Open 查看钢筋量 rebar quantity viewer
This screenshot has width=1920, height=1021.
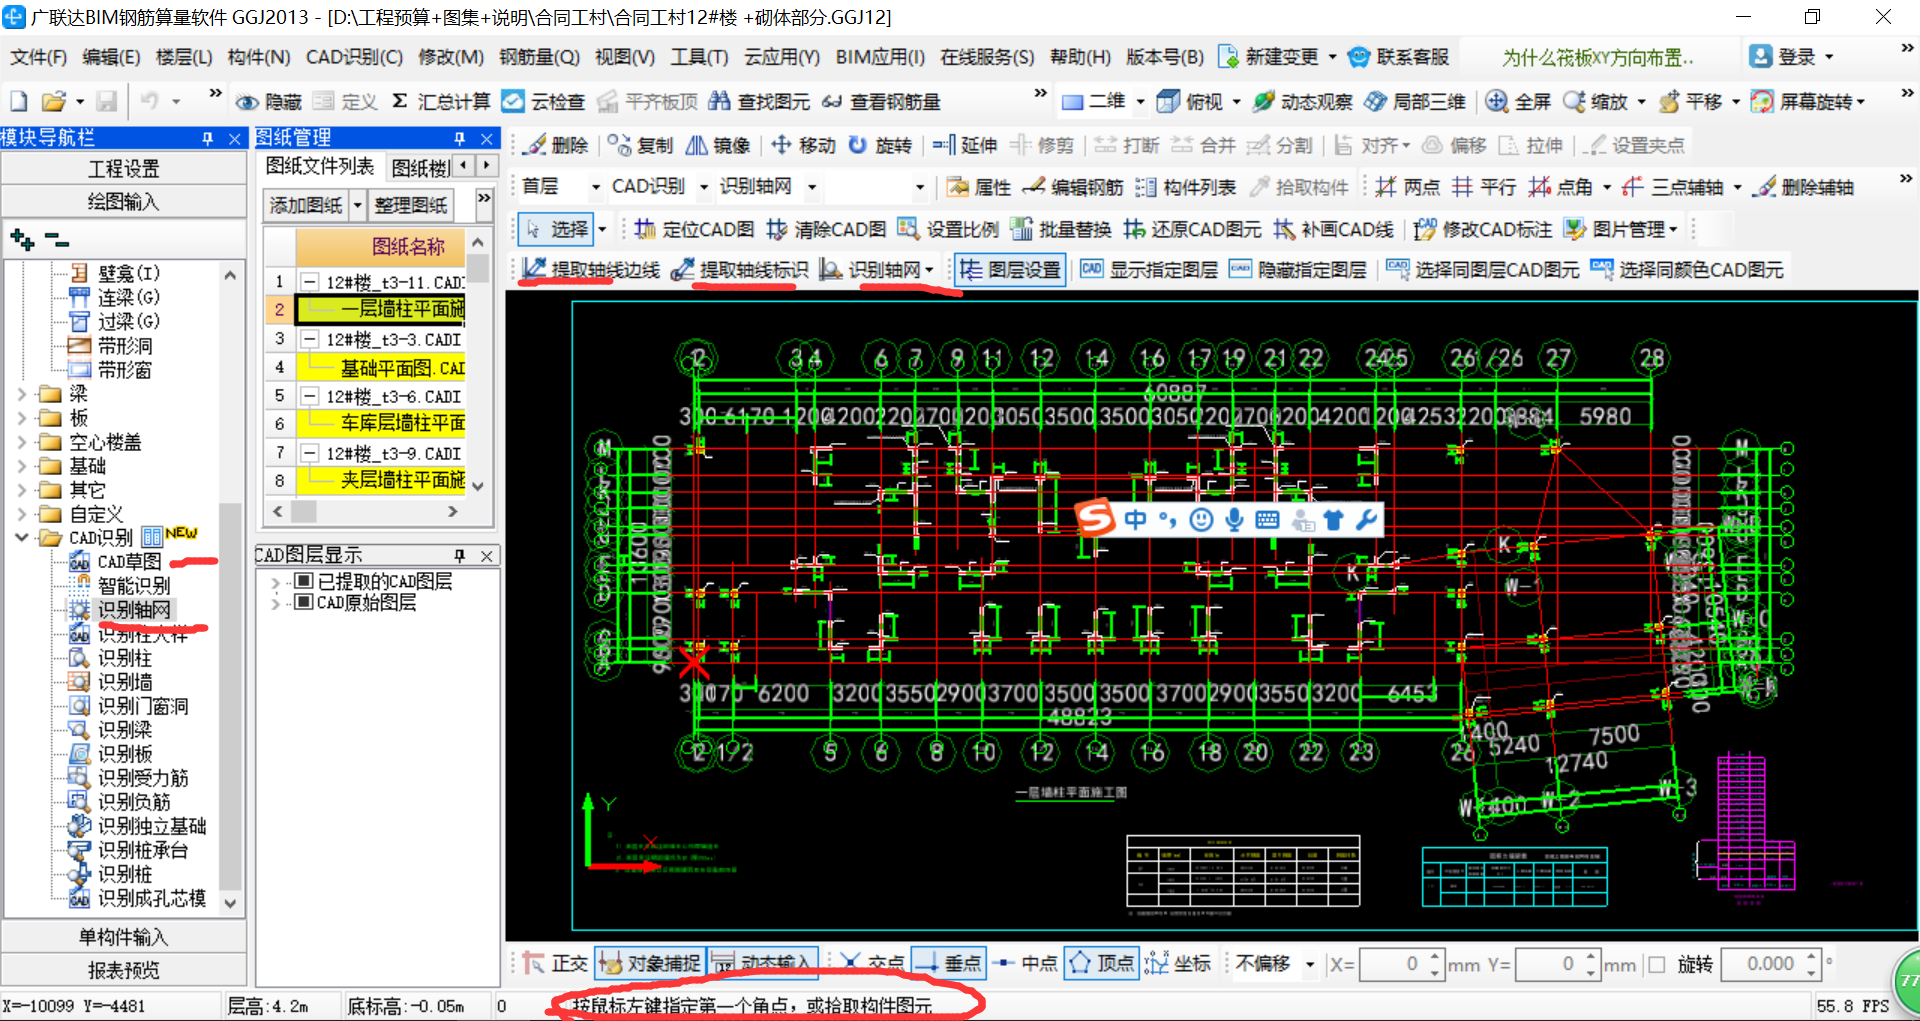882,101
